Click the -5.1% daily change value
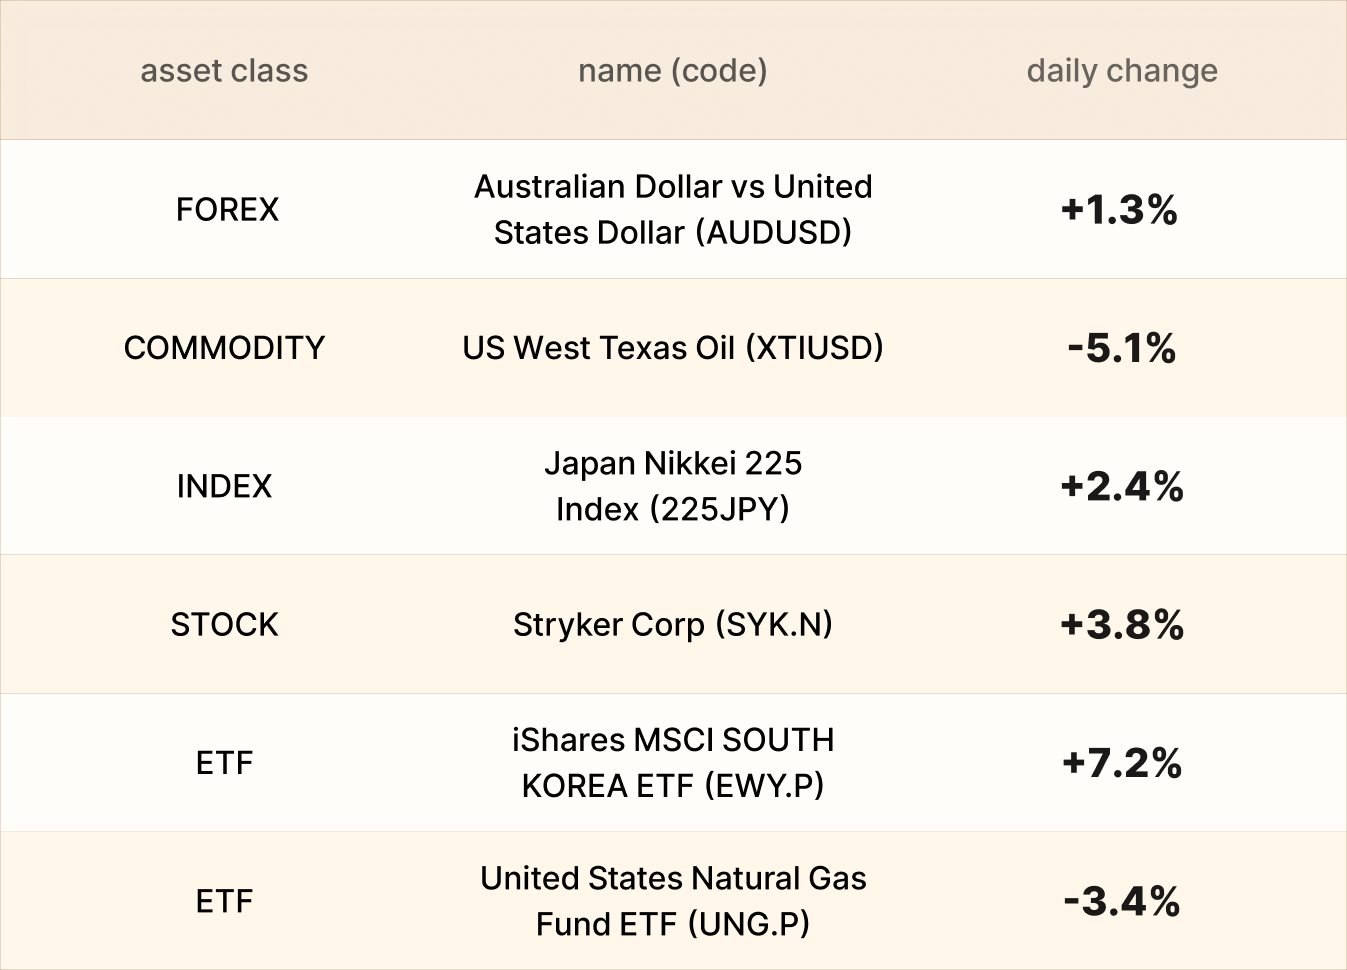This screenshot has height=970, width=1347. [1121, 348]
